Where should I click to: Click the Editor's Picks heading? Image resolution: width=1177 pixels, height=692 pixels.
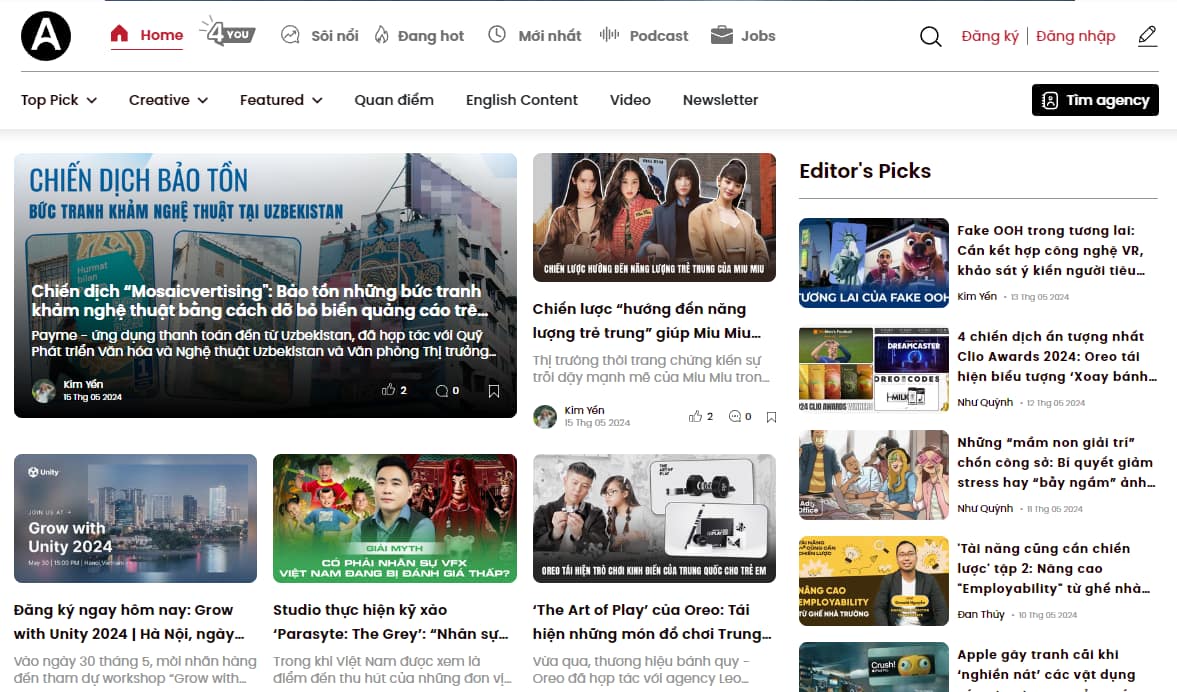pos(865,171)
